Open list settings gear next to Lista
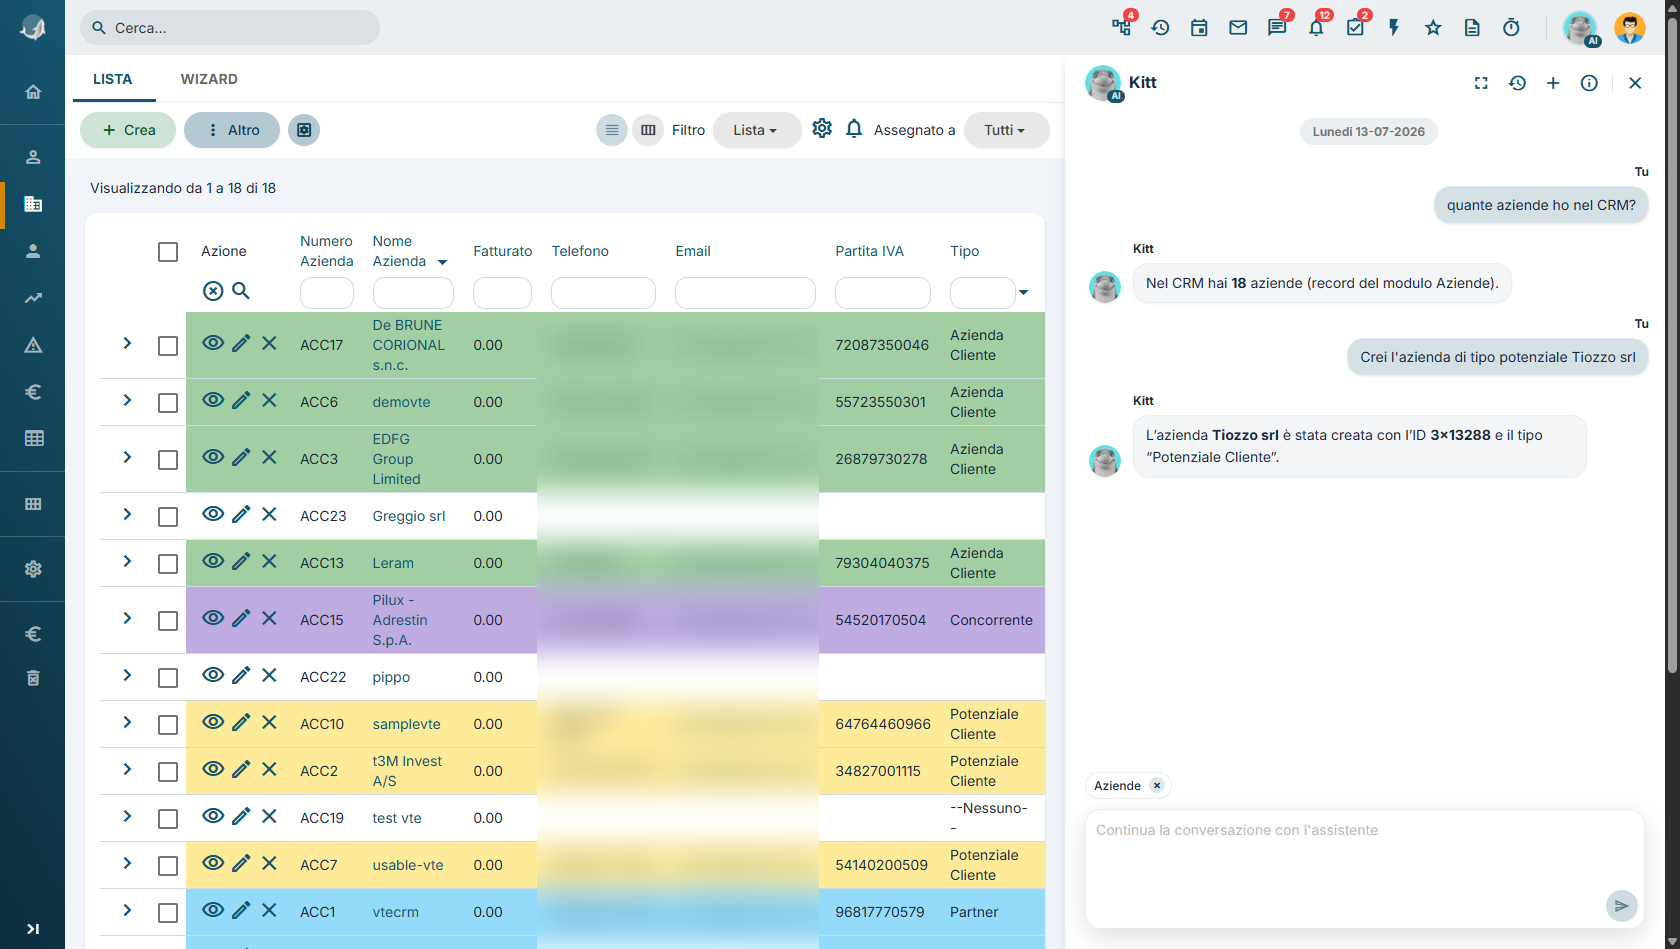Screen dimensions: 1680x949 pyautogui.click(x=822, y=128)
